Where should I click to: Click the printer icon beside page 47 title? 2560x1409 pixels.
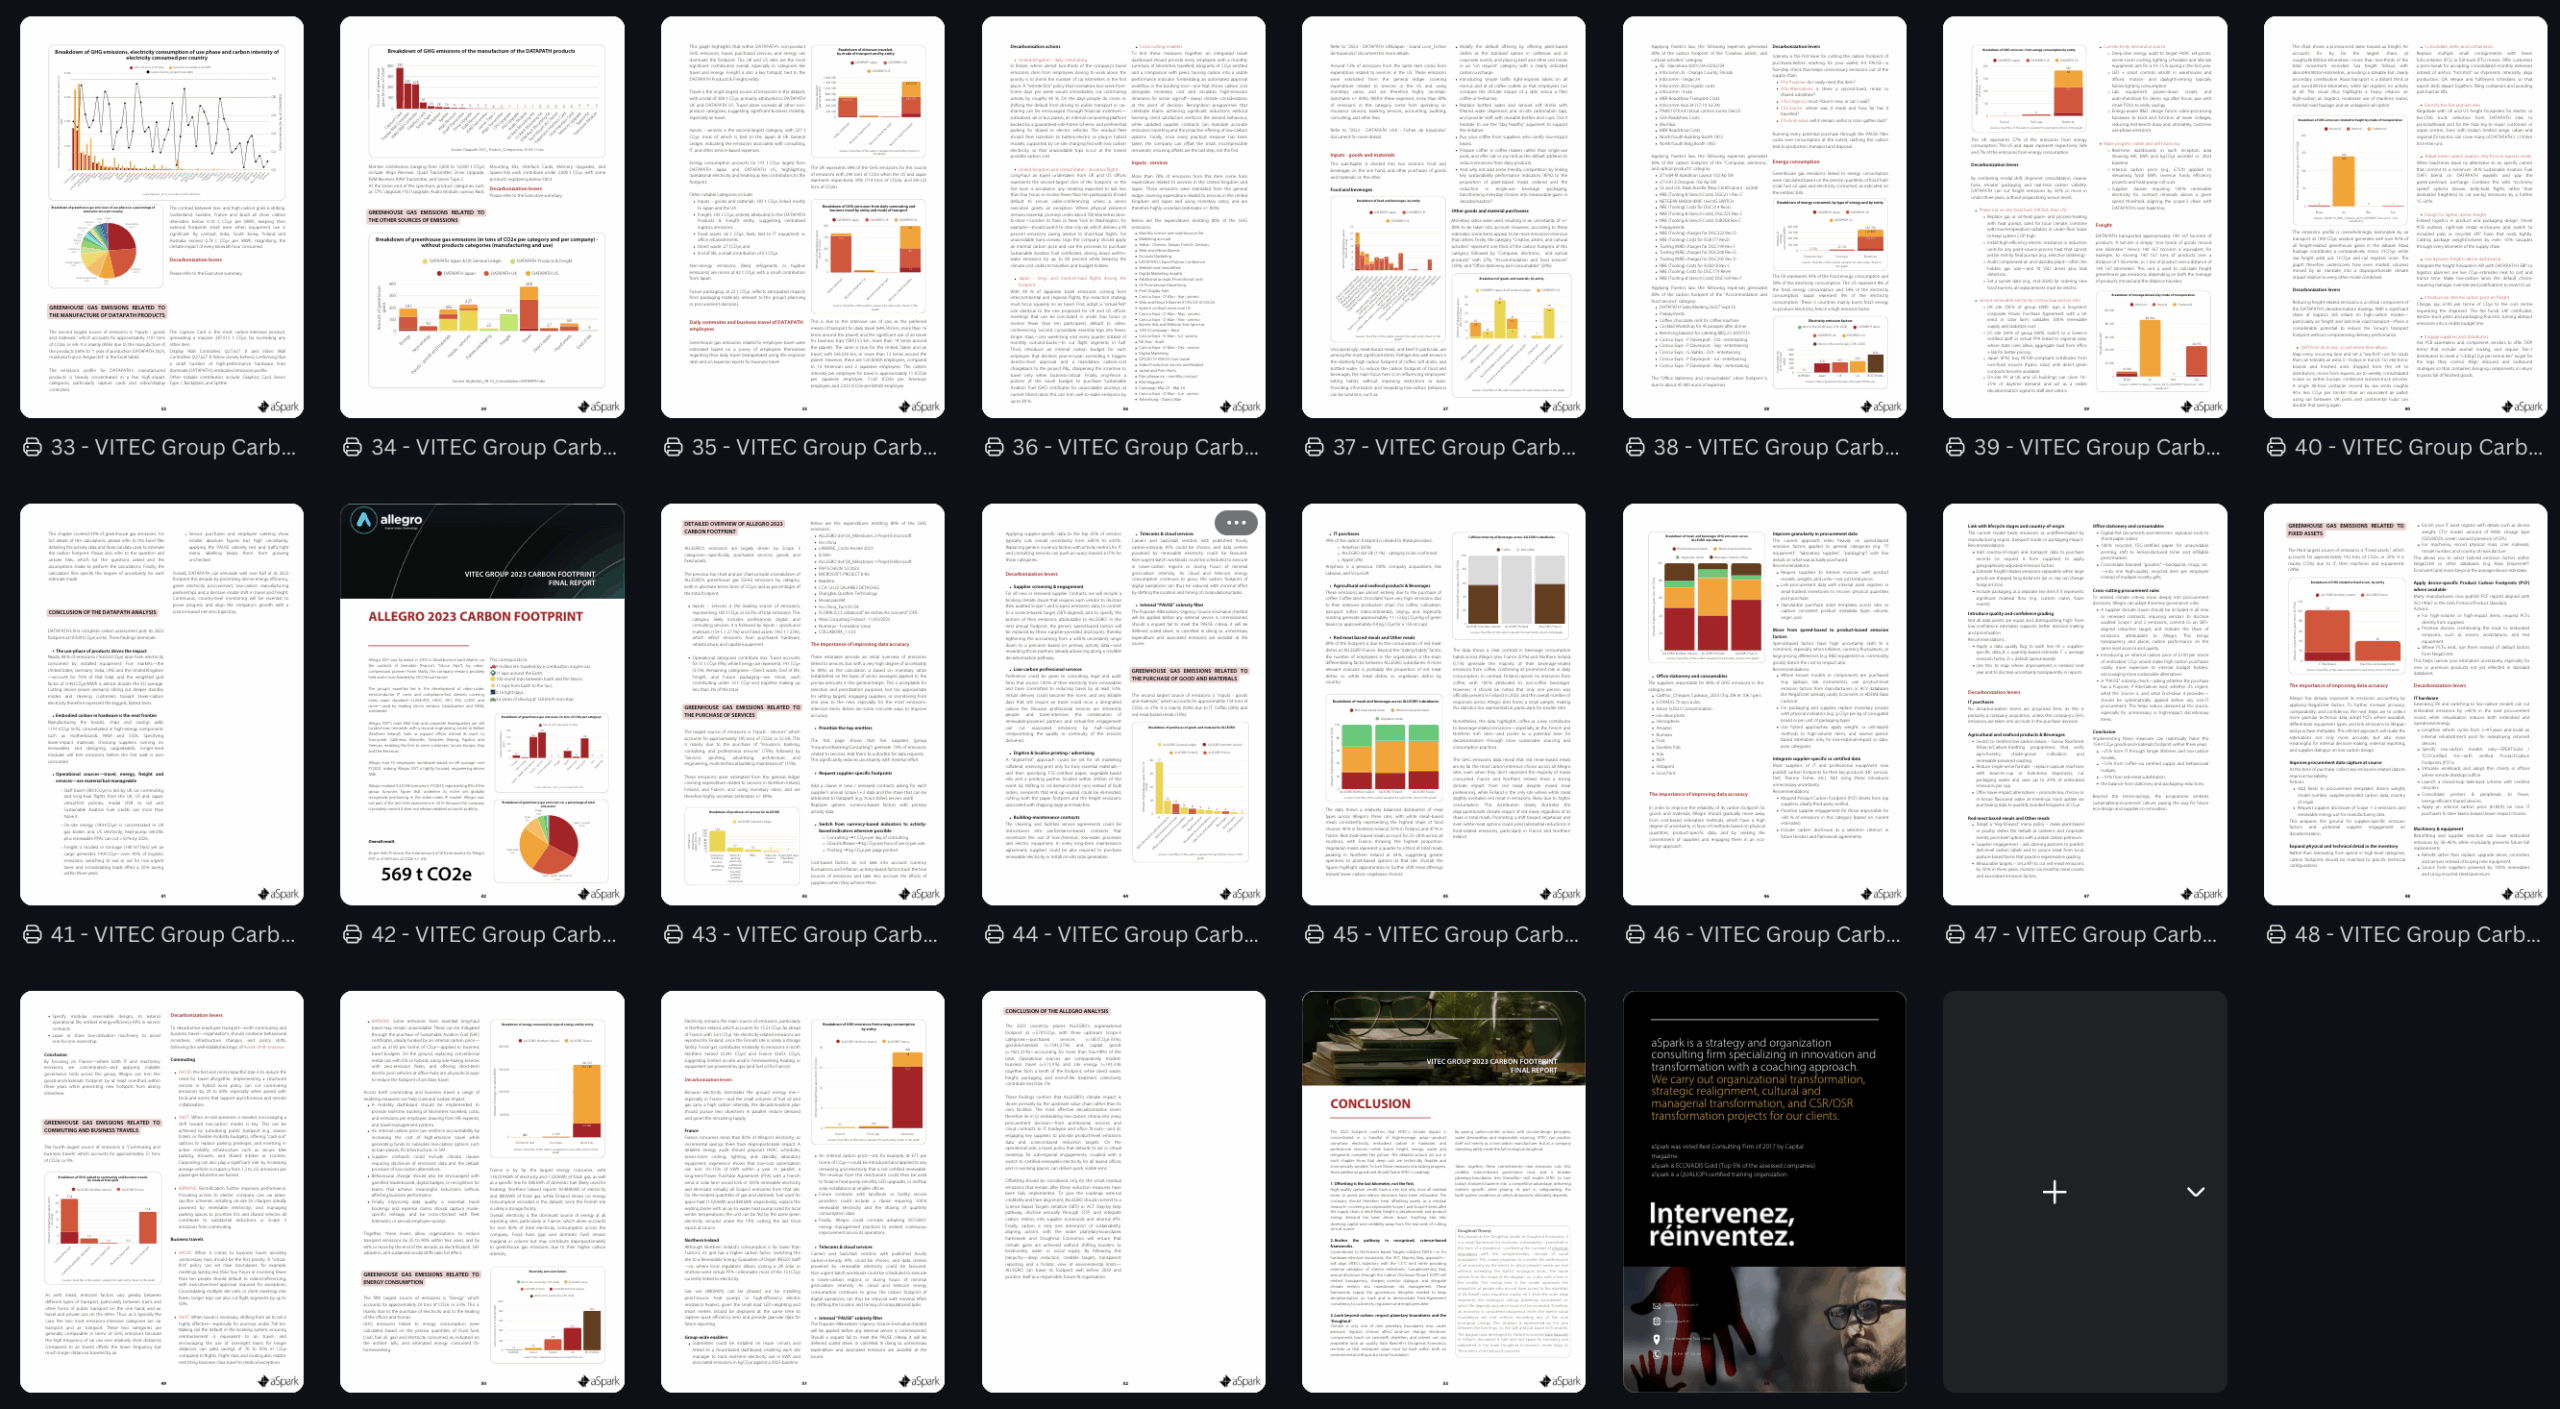click(x=1956, y=934)
